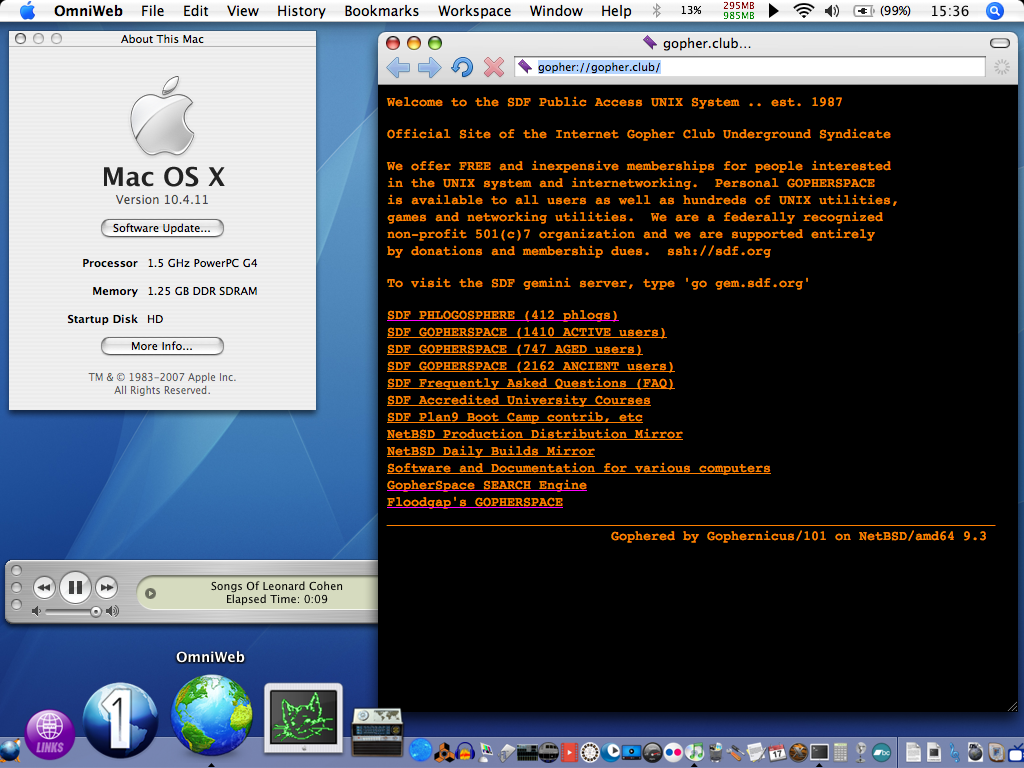
Task: Click the 295MB/985MB memory monitor in menu bar
Action: [x=739, y=10]
